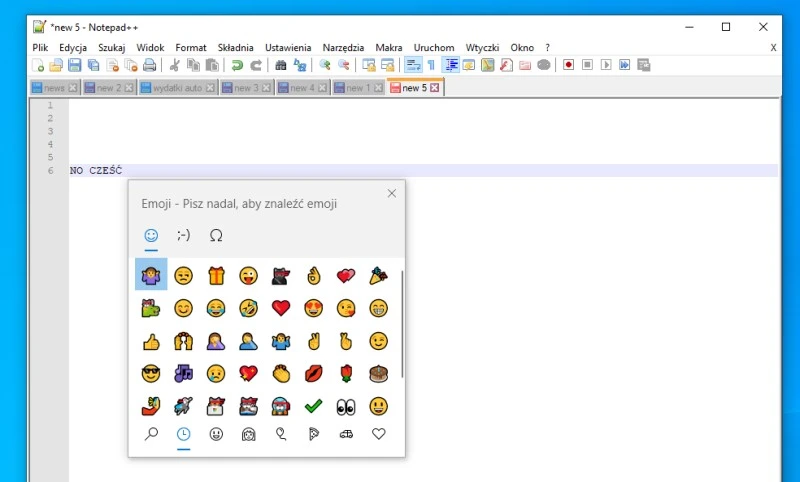Start macro recording with red dot button
The height and width of the screenshot is (482, 800).
pyautogui.click(x=568, y=65)
